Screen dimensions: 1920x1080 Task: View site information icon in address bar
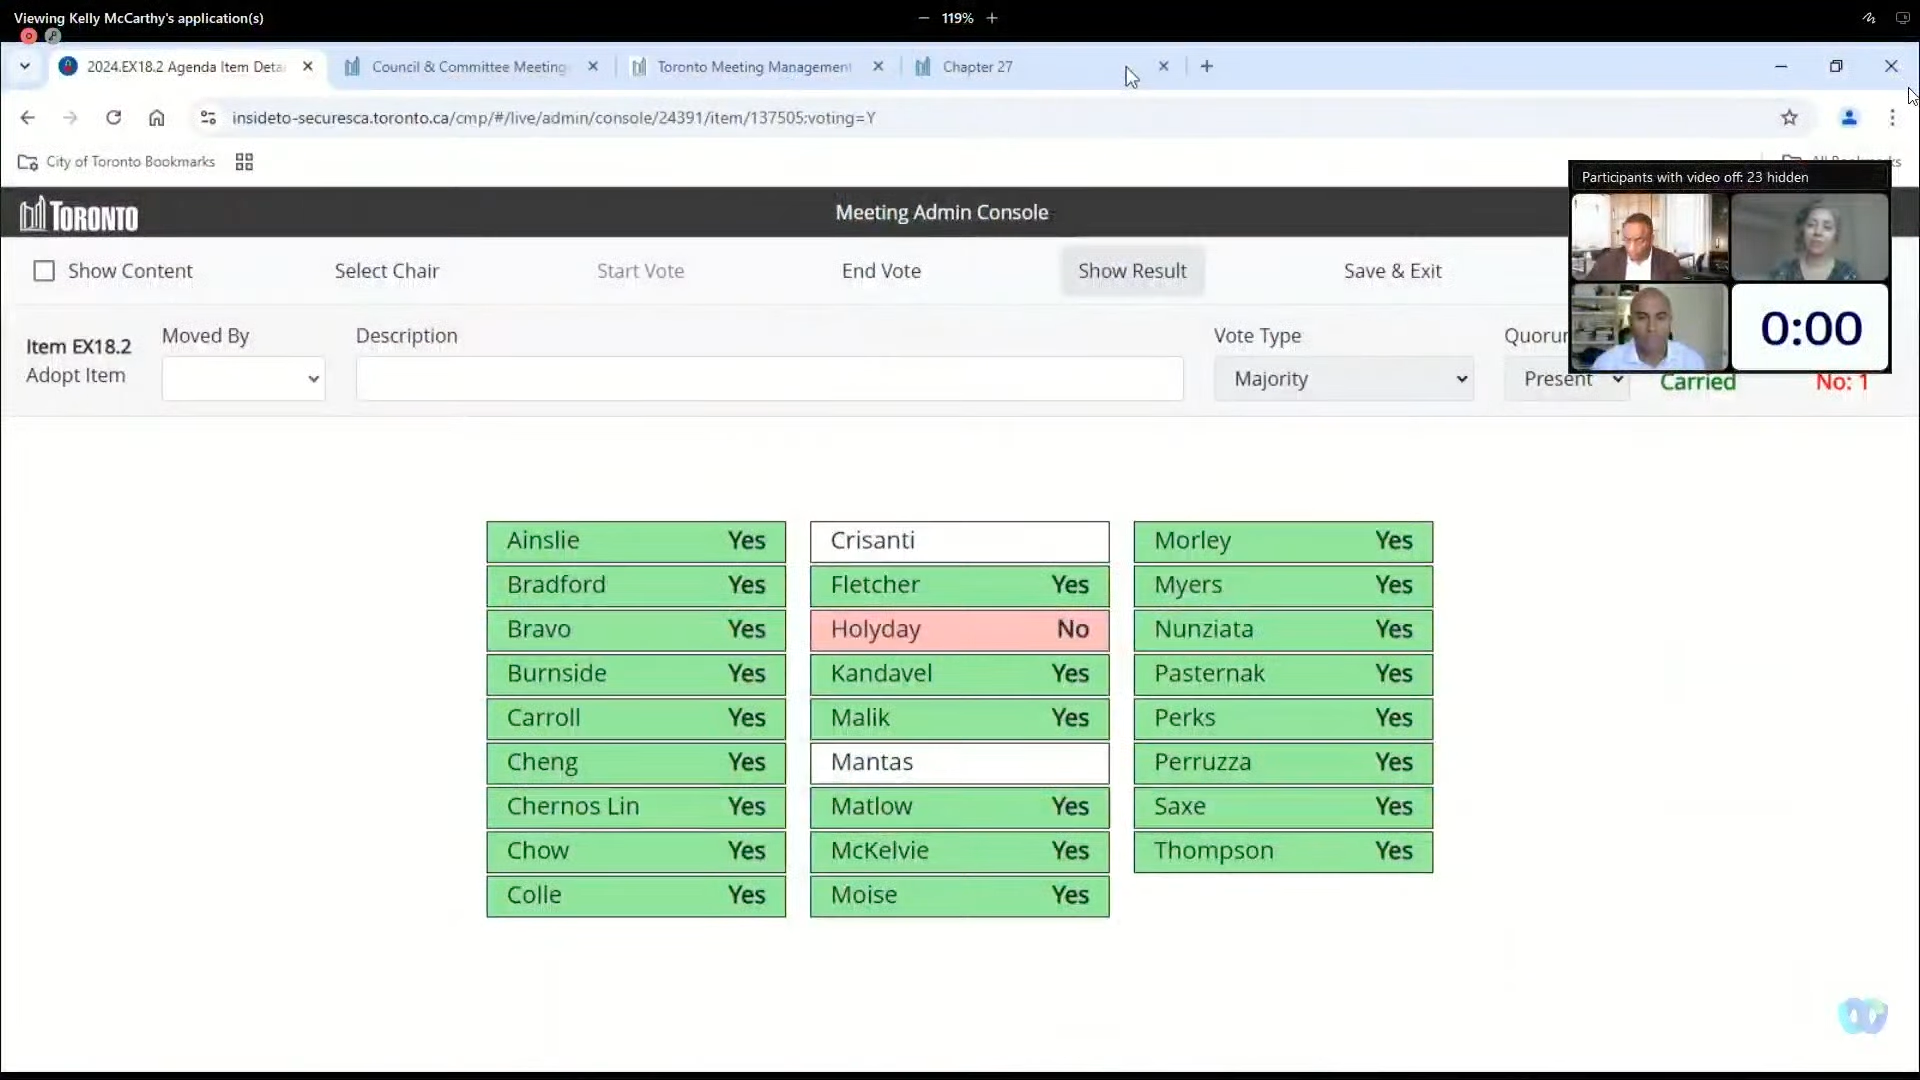point(208,118)
